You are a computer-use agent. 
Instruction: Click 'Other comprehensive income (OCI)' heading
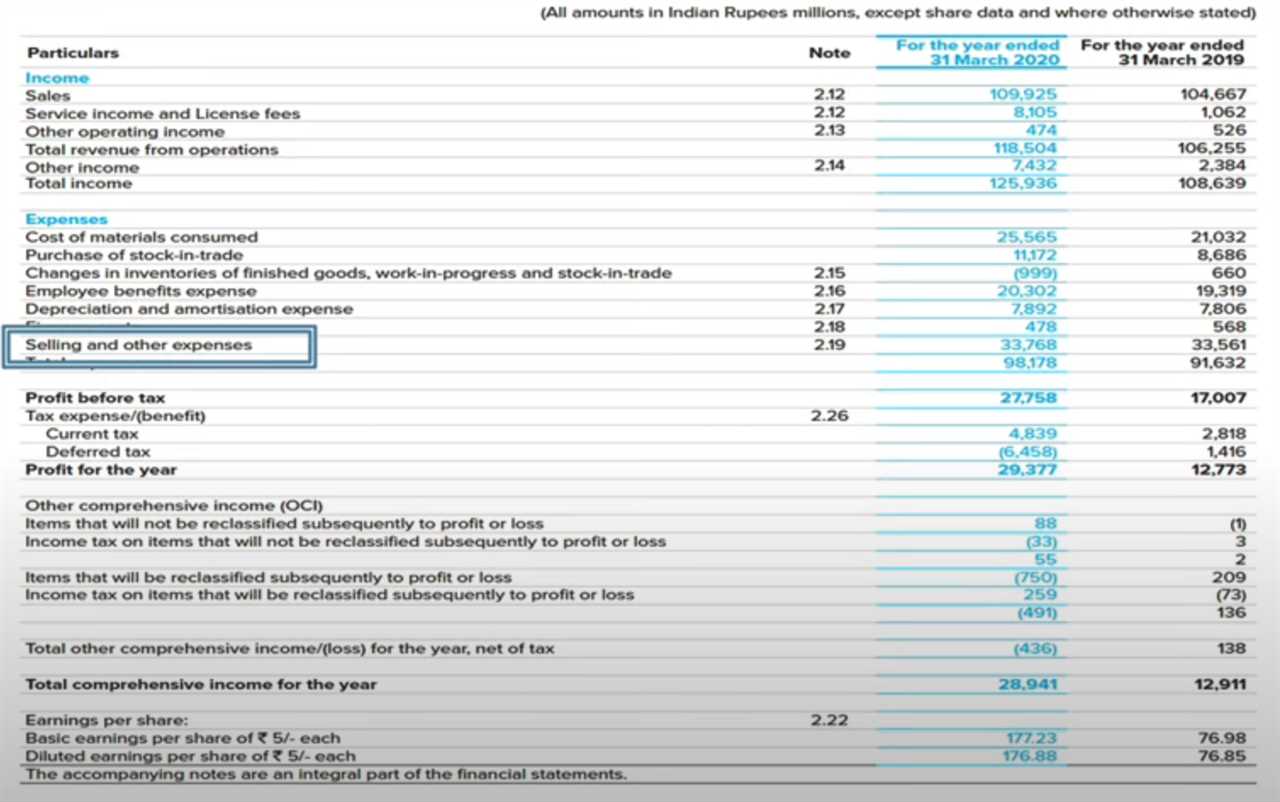(174, 506)
